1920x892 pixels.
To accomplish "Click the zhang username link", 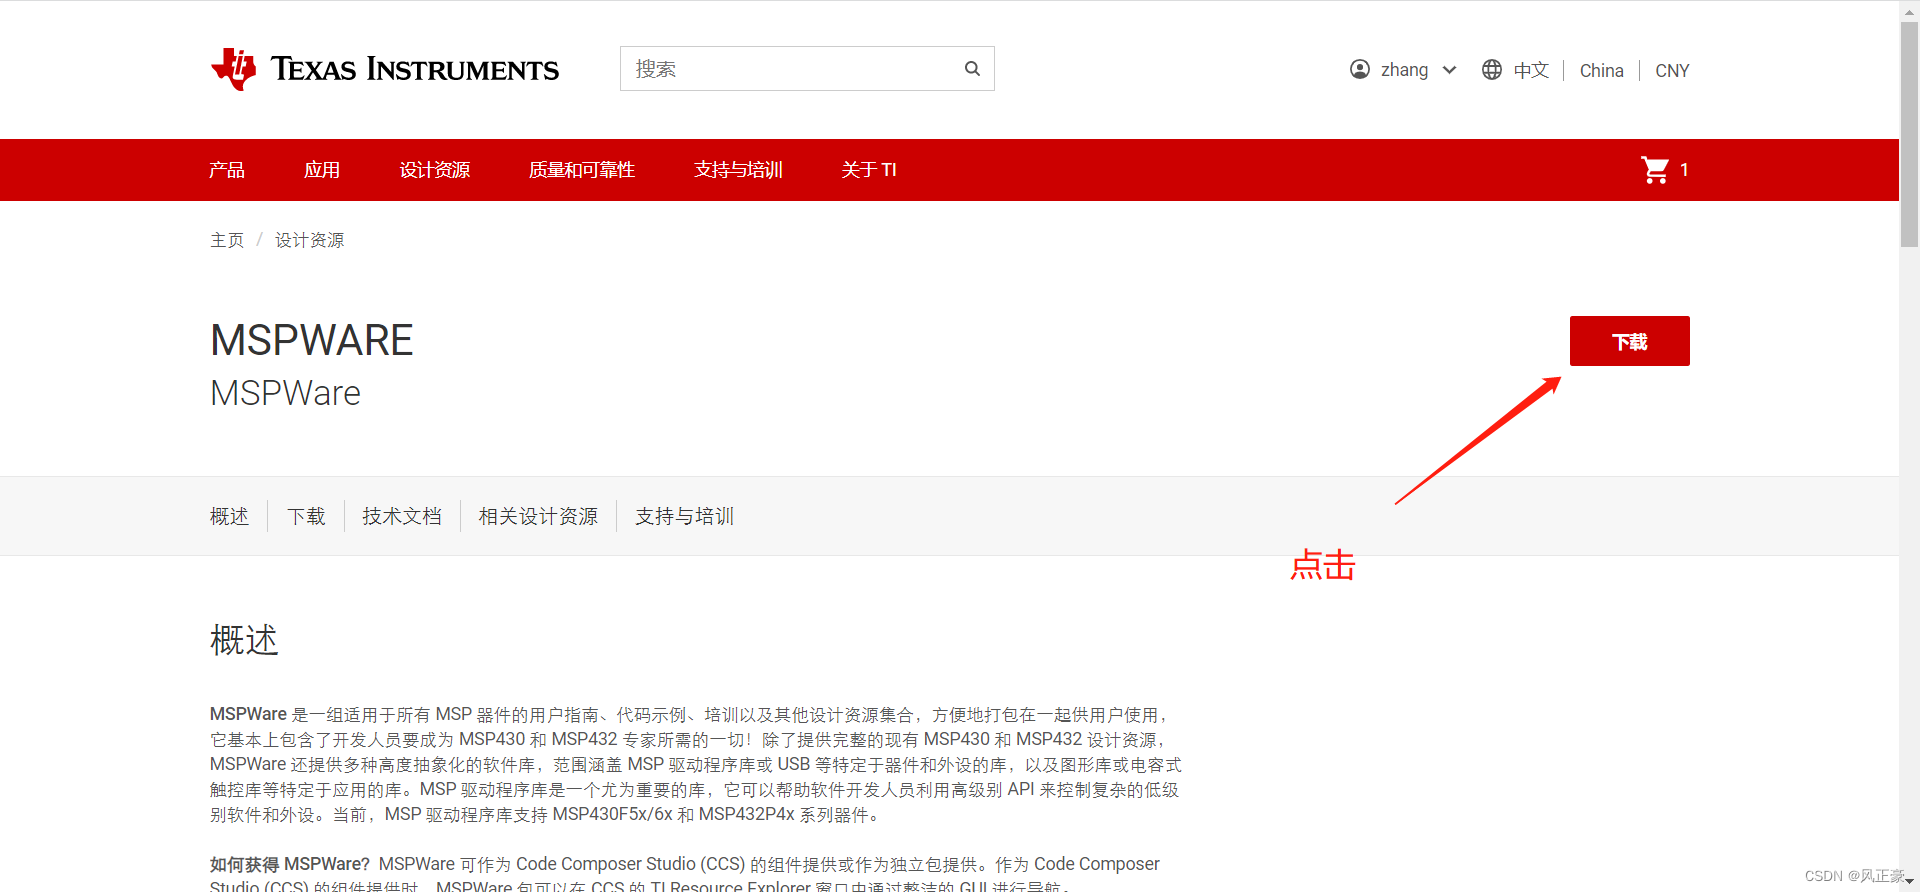I will [x=1404, y=70].
